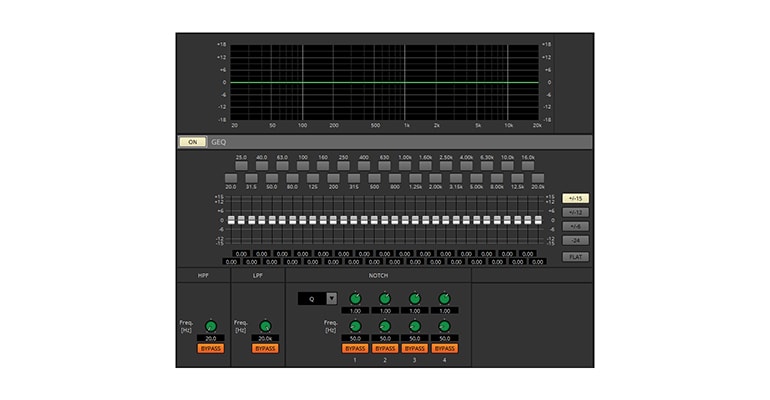Select the notch 4 Q knob
770x400 pixels.
[x=444, y=298]
